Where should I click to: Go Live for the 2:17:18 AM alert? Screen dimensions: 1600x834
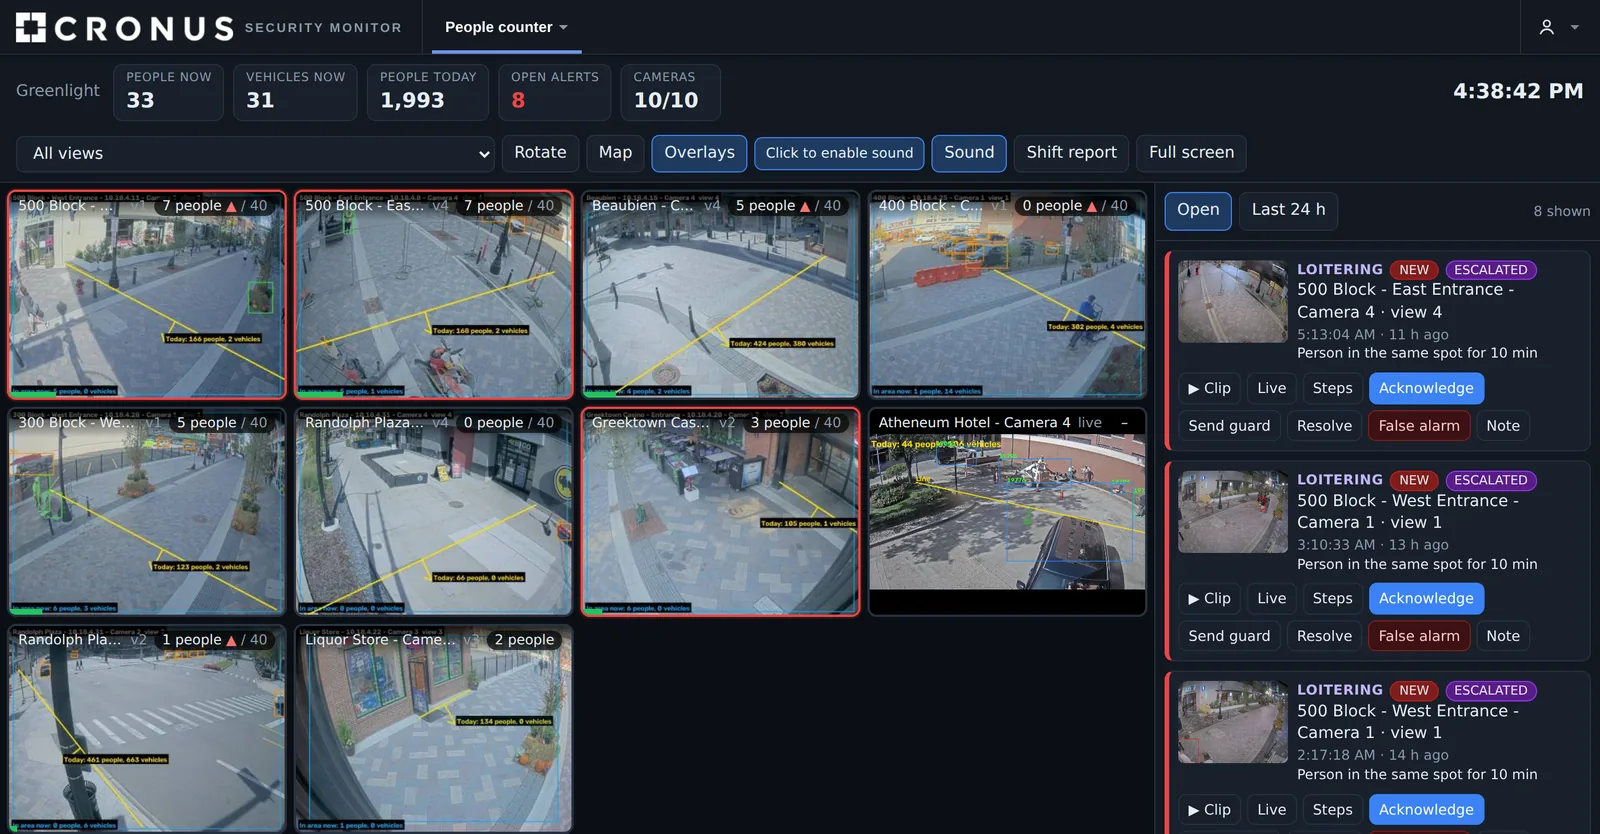1271,809
